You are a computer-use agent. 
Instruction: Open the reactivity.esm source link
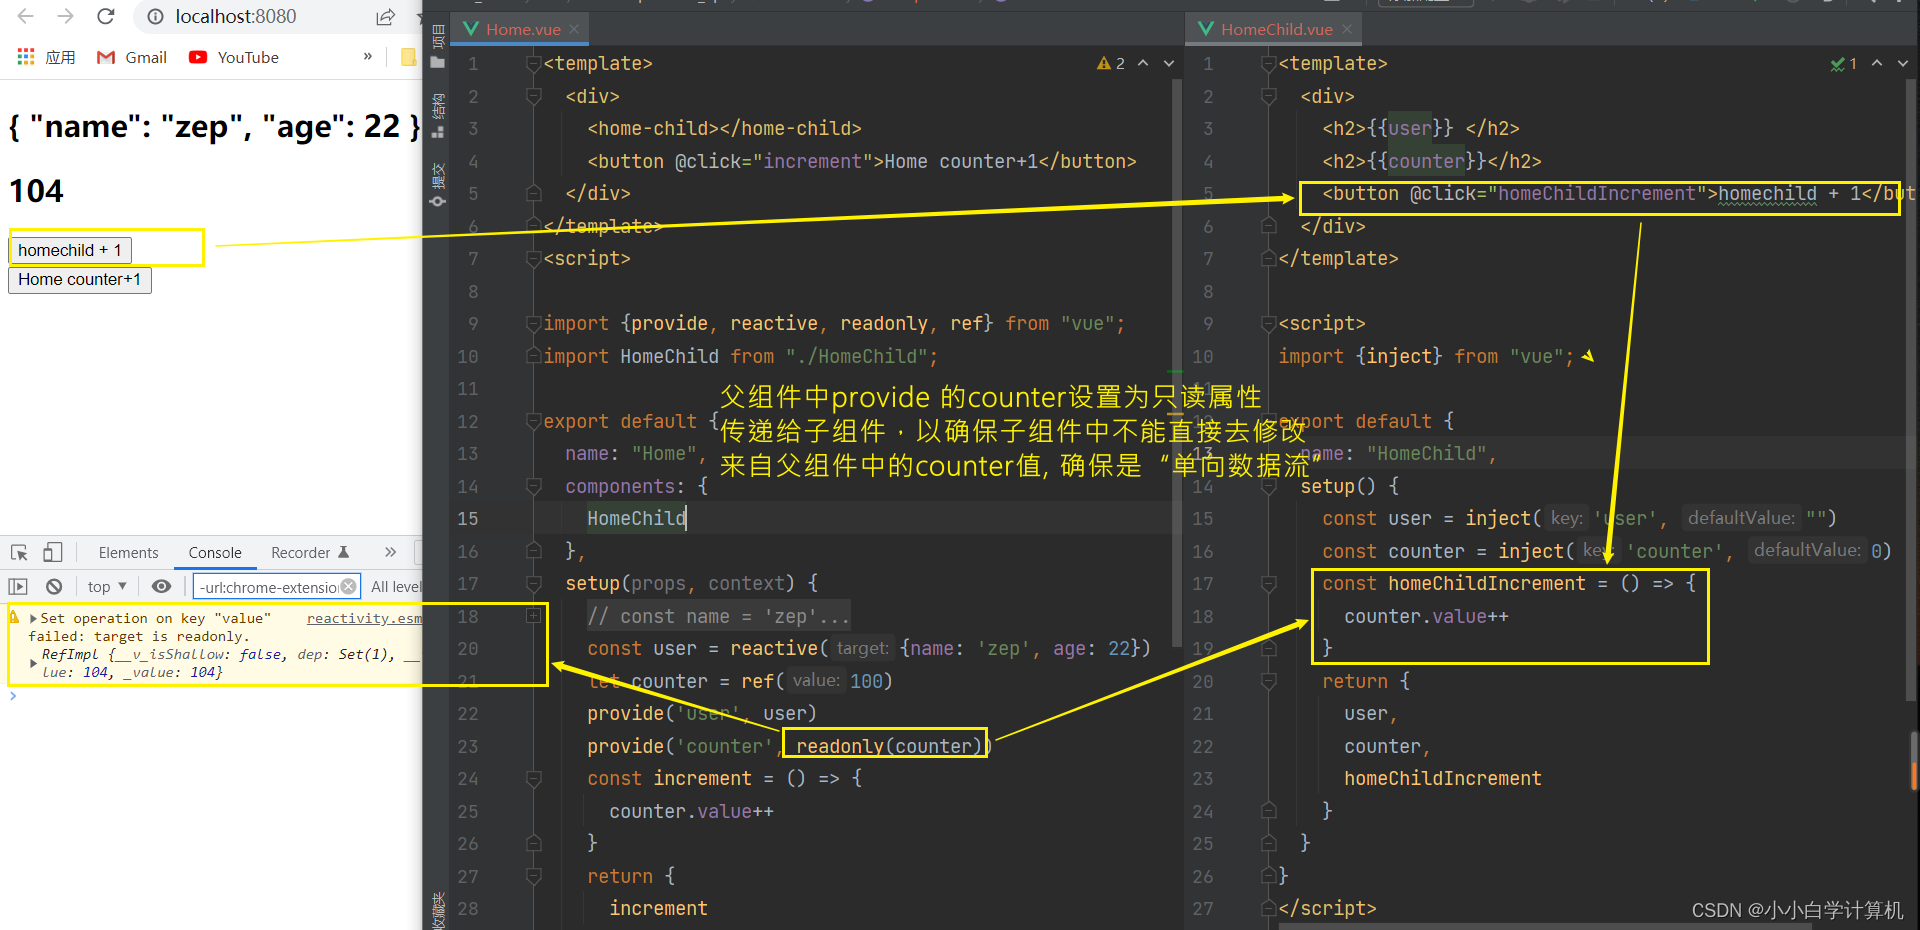pyautogui.click(x=364, y=619)
